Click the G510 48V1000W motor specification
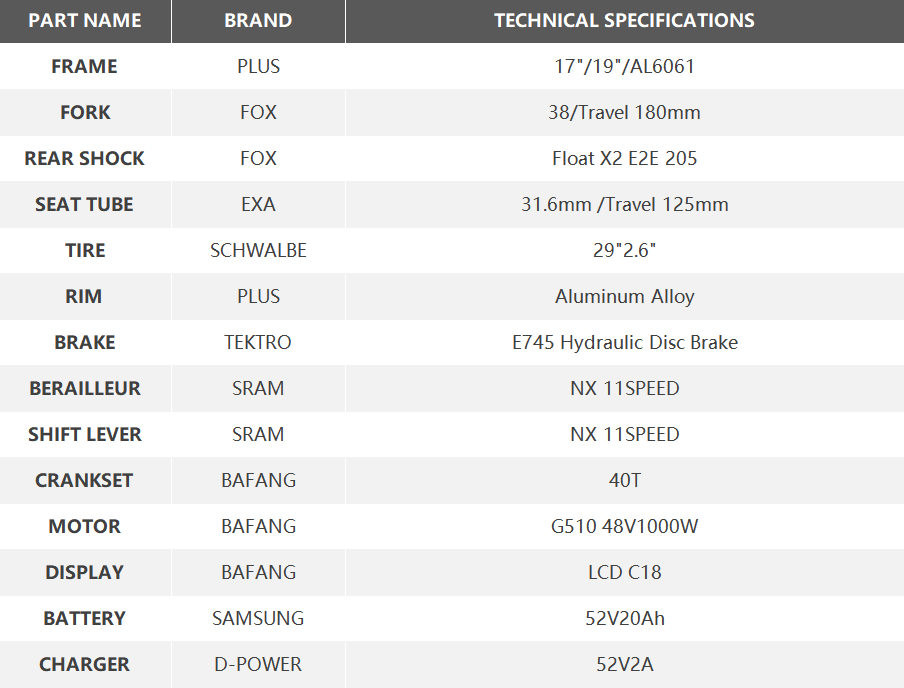 624,527
